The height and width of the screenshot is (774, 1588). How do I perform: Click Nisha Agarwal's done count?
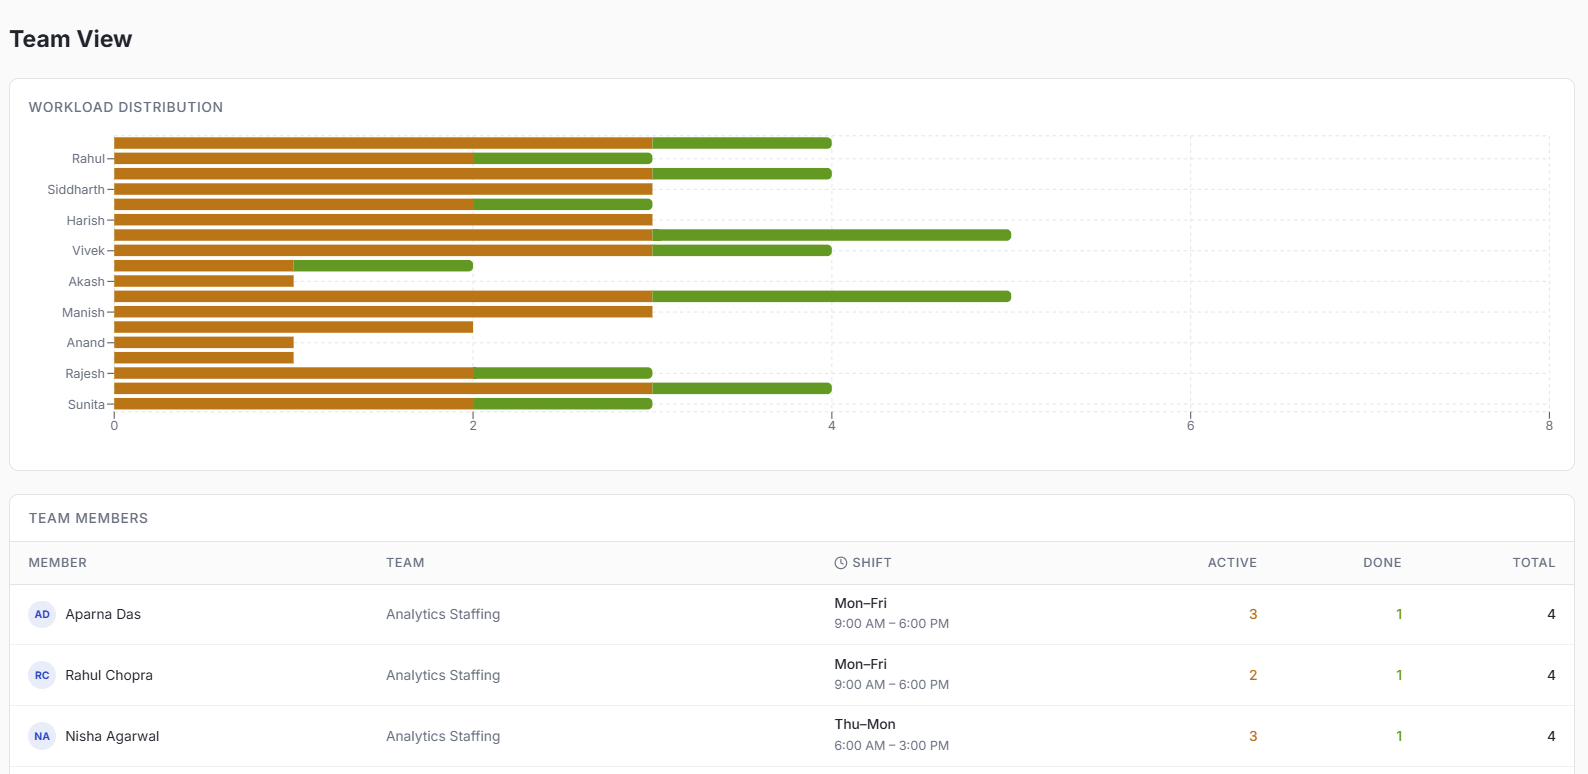pyautogui.click(x=1399, y=736)
